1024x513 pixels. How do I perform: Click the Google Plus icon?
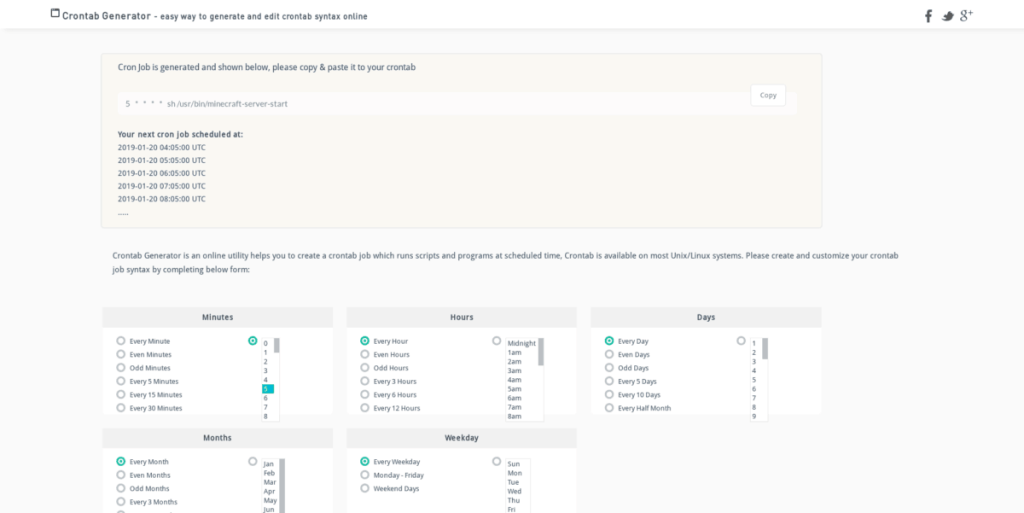point(966,15)
